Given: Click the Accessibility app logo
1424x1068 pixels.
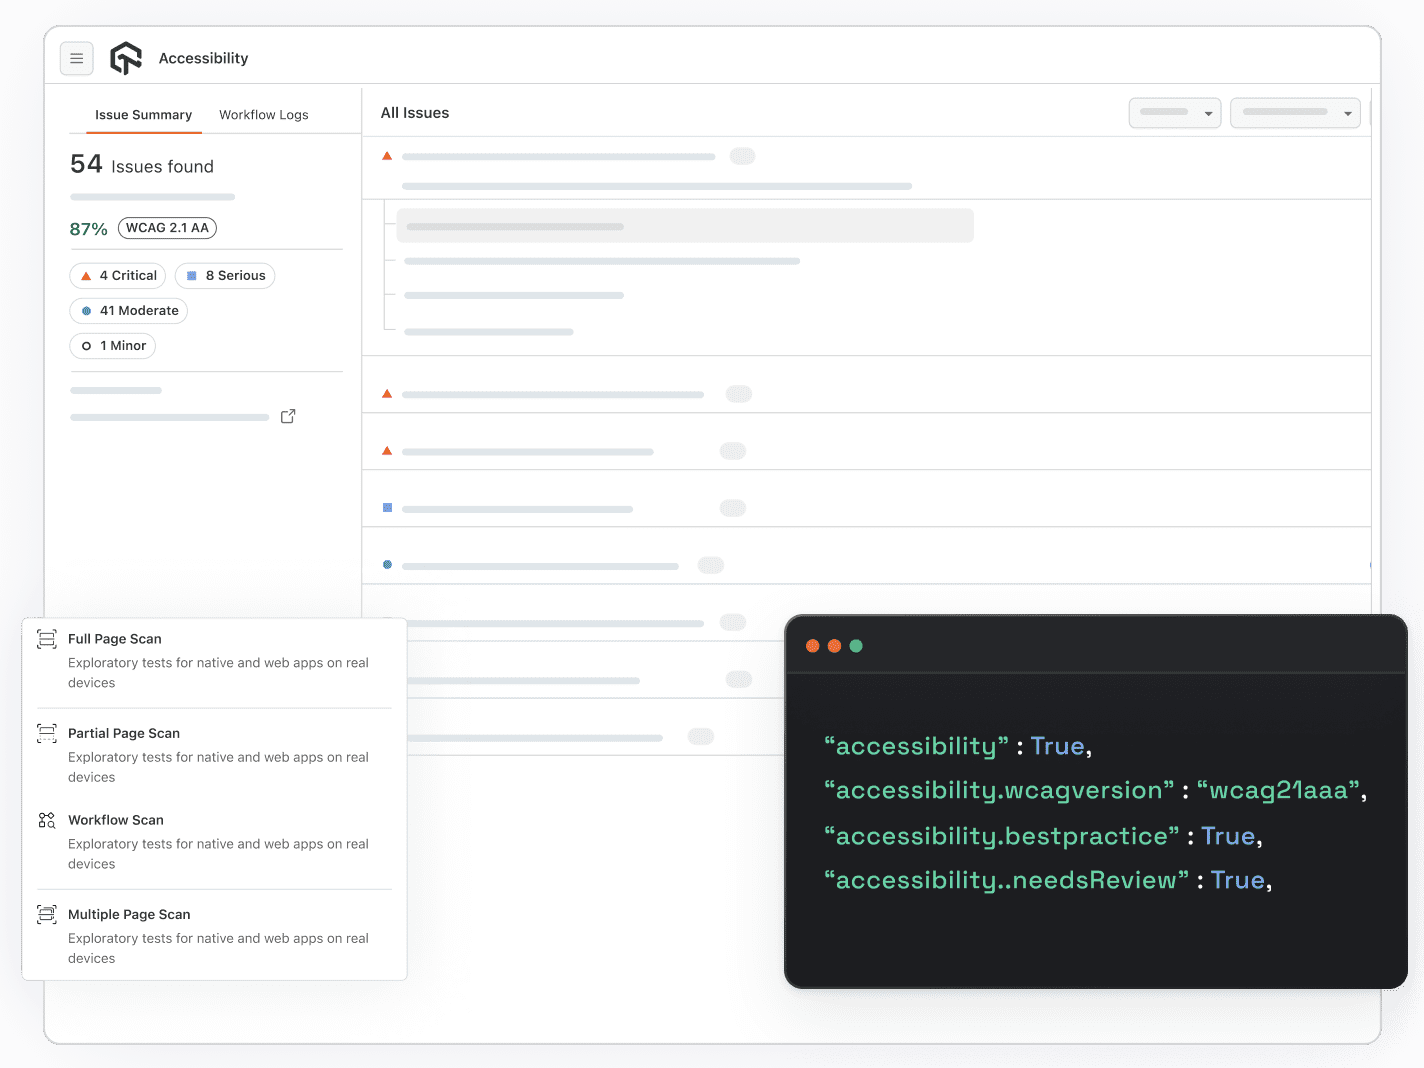Looking at the screenshot, I should pyautogui.click(x=126, y=58).
